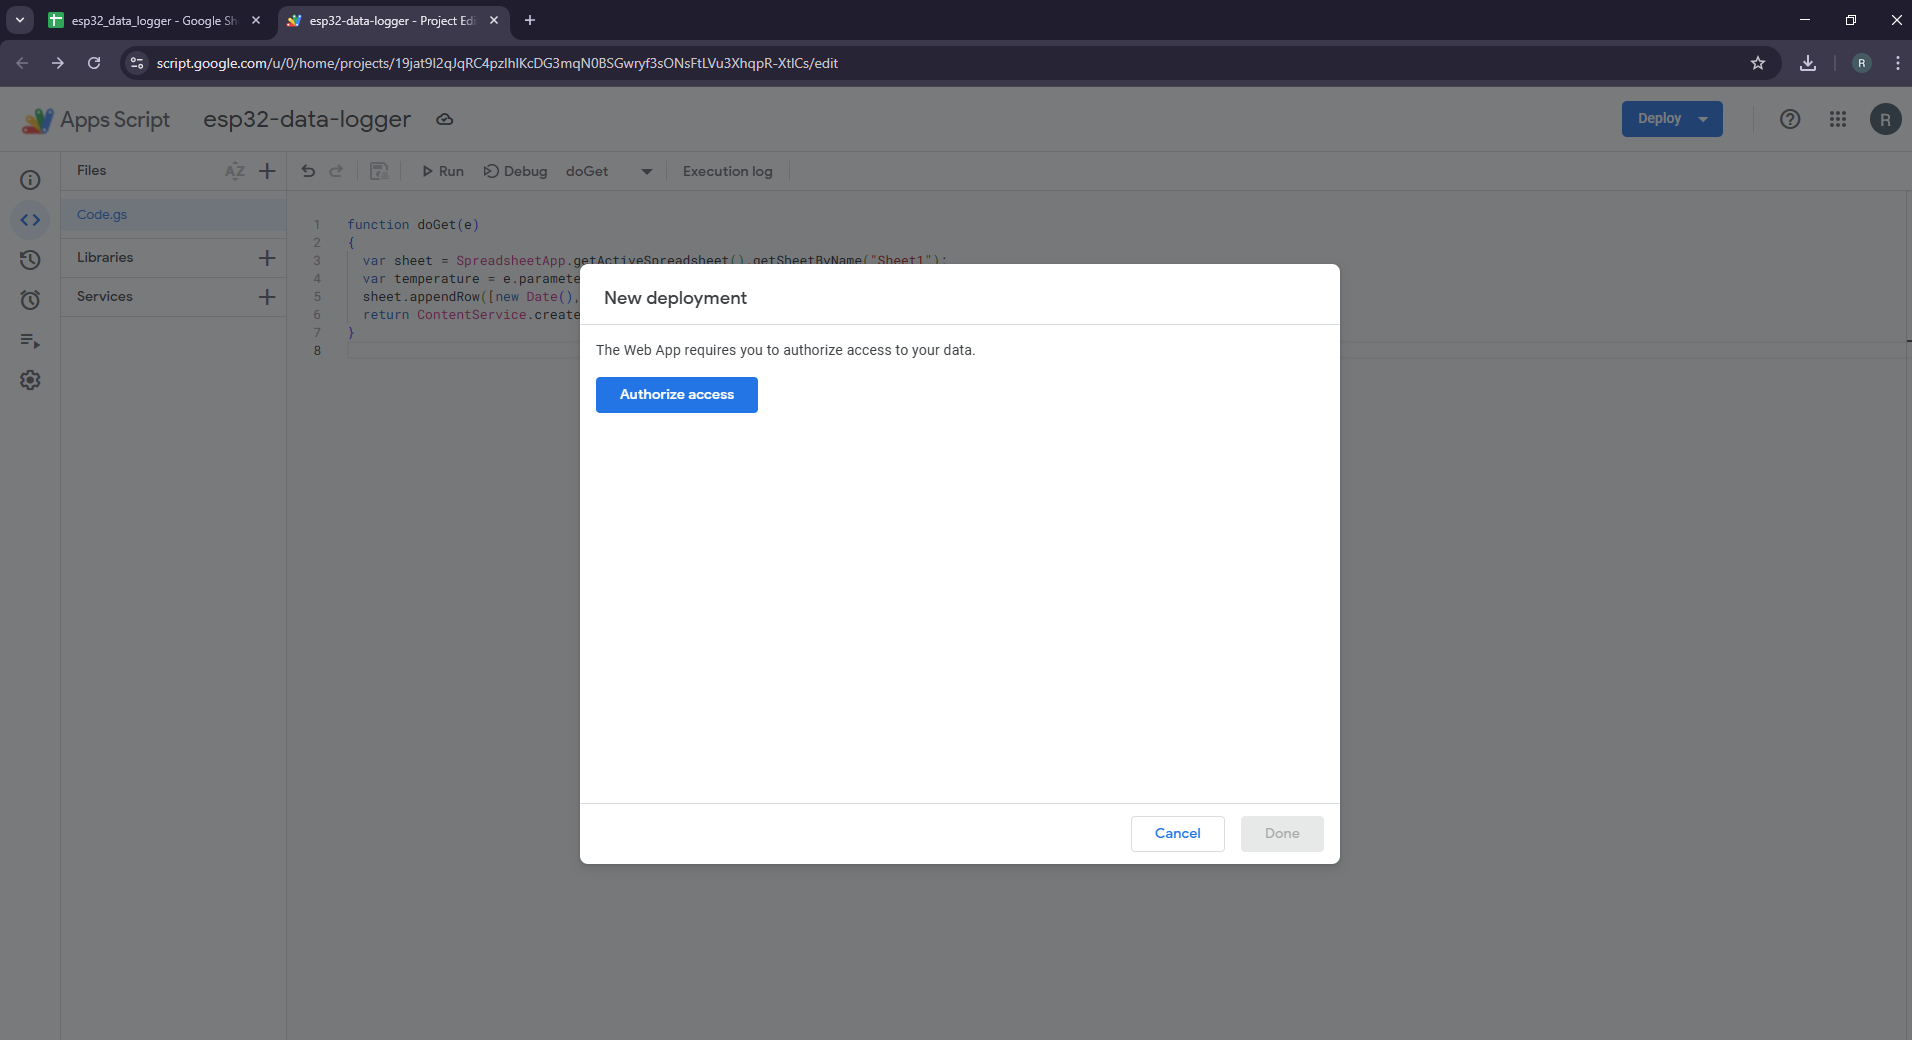Open the Executions list icon
Viewport: 1912px width, 1040px height.
click(x=30, y=341)
